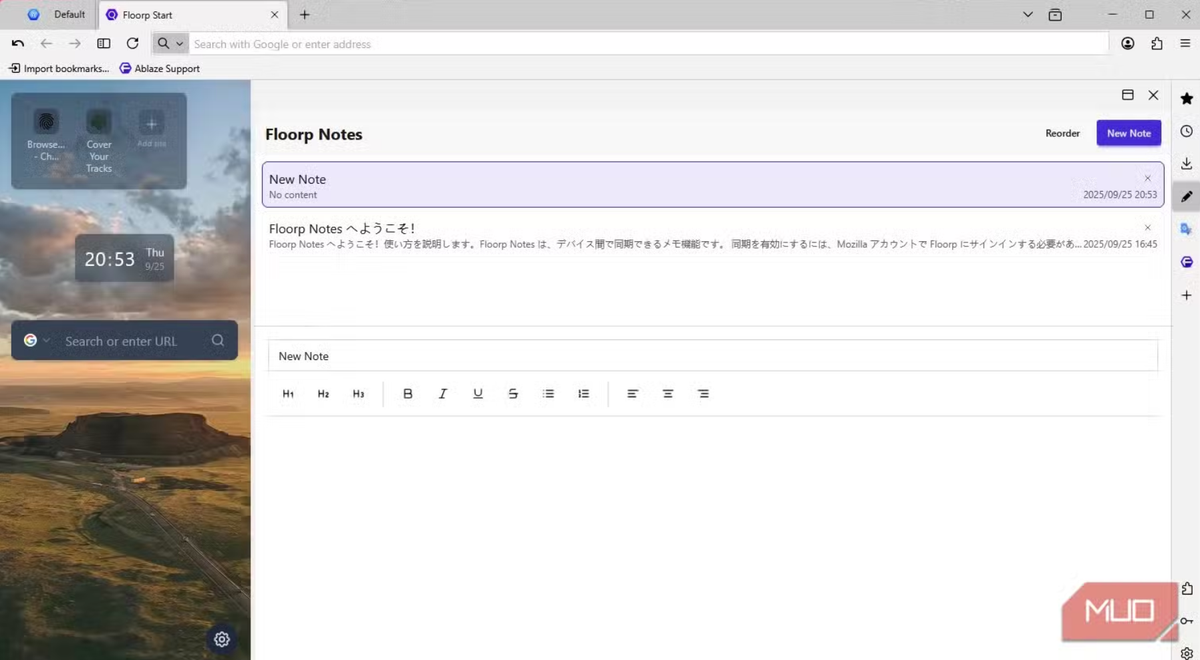Apply Heading 3 format in note editor
The image size is (1200, 660).
[x=358, y=394]
